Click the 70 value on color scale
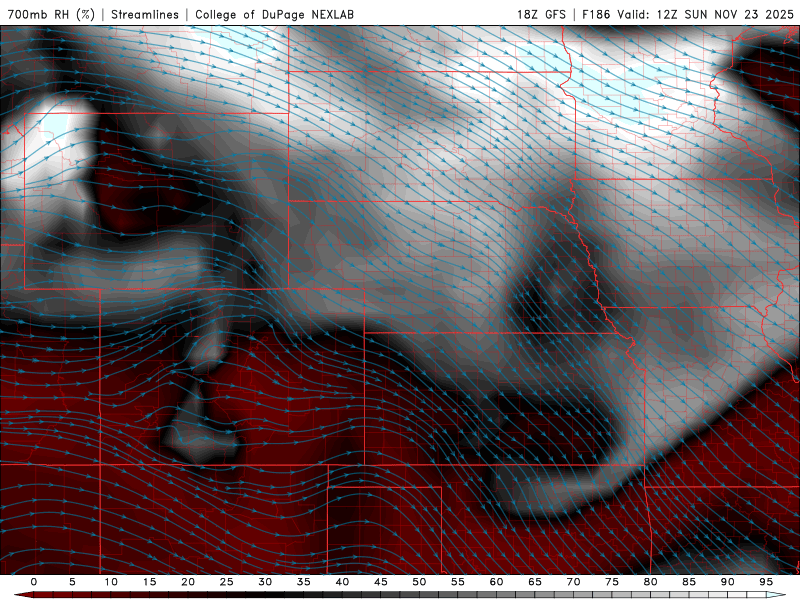The width and height of the screenshot is (800, 600). tap(573, 582)
